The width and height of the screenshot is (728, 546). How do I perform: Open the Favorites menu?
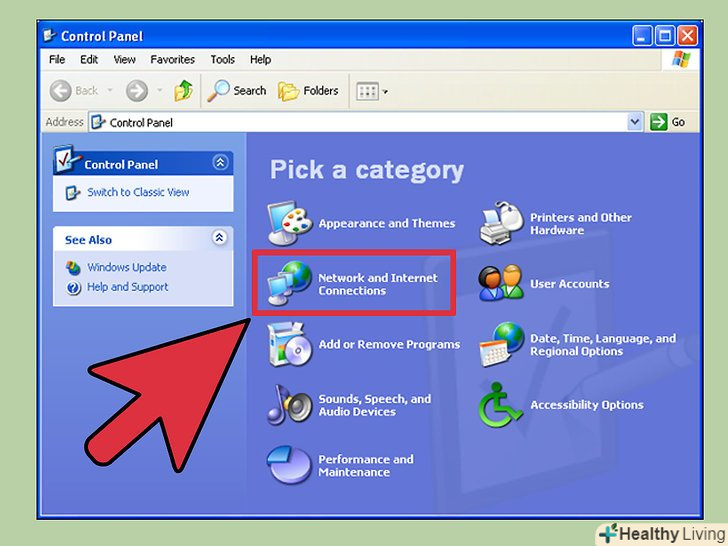[x=172, y=59]
